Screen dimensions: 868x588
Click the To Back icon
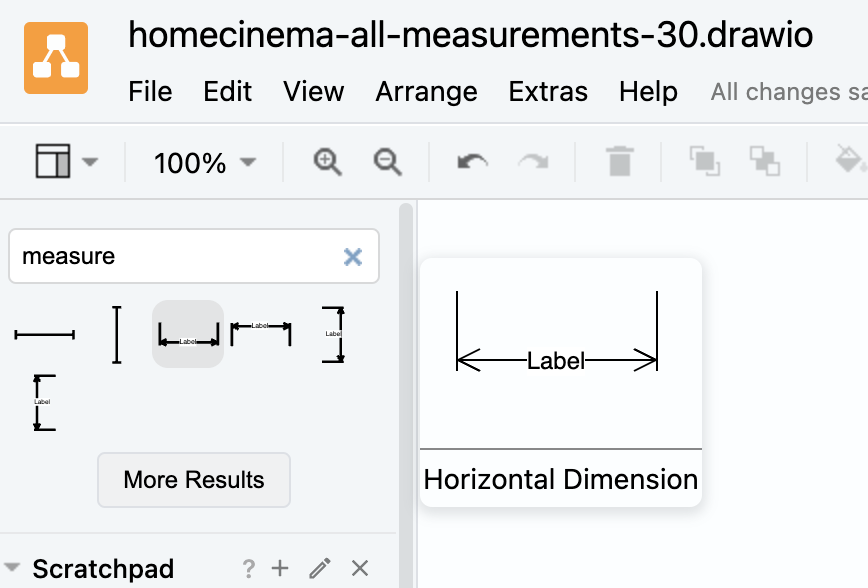pos(765,161)
